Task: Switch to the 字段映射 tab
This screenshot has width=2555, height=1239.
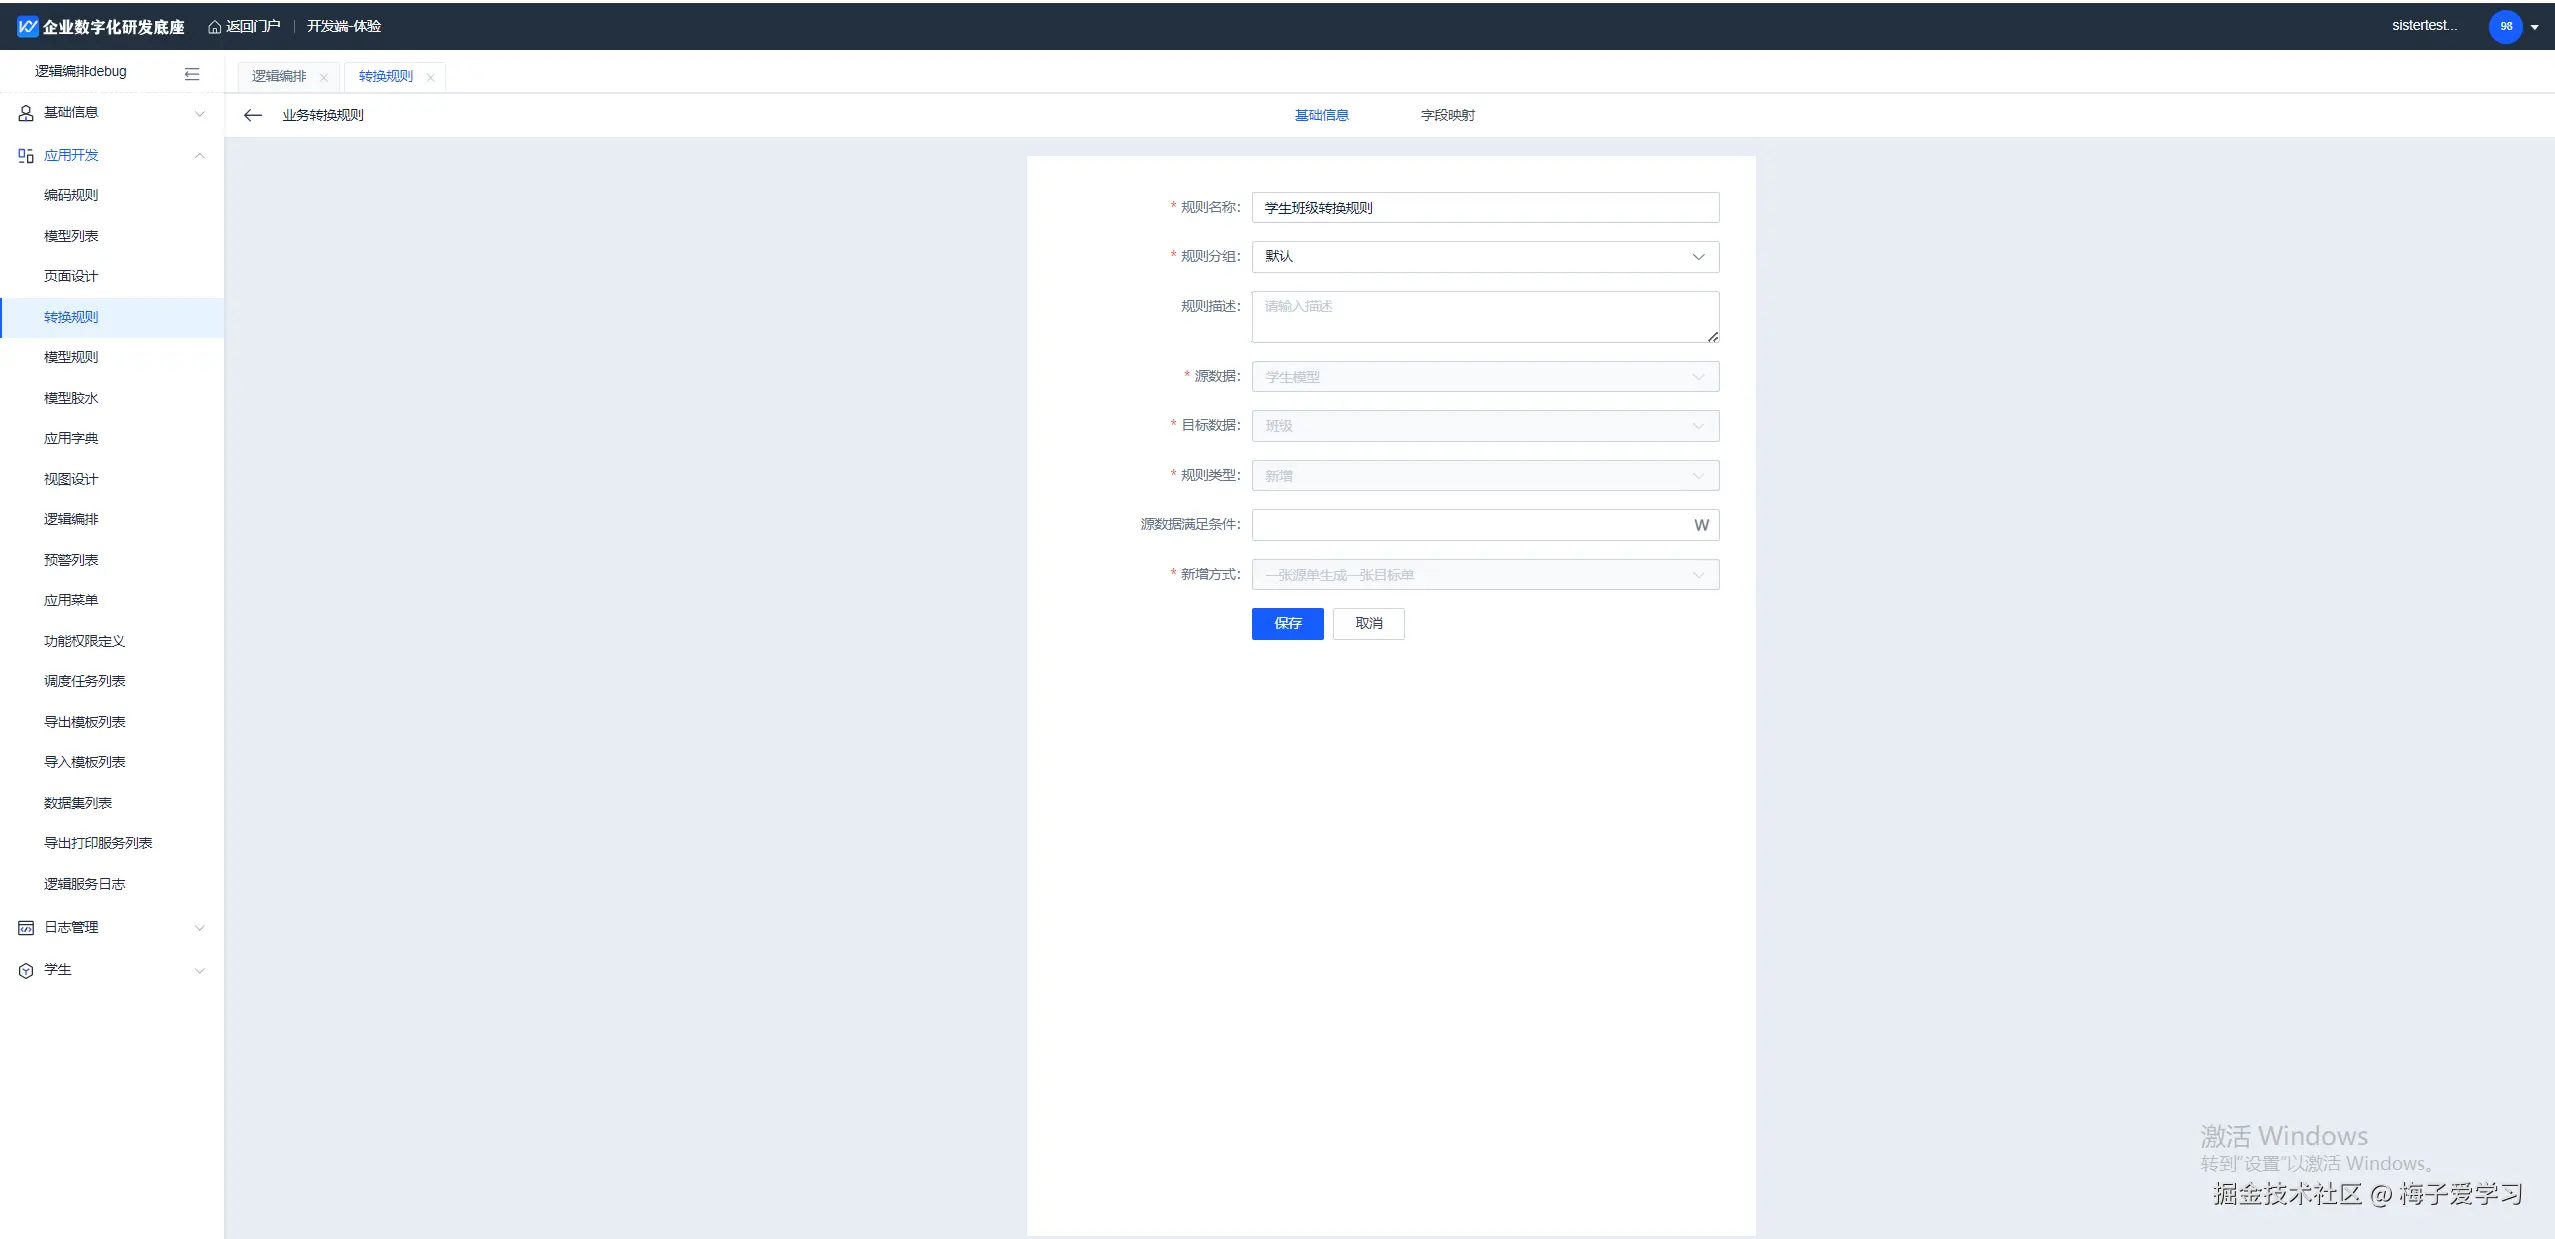Action: [x=1447, y=116]
